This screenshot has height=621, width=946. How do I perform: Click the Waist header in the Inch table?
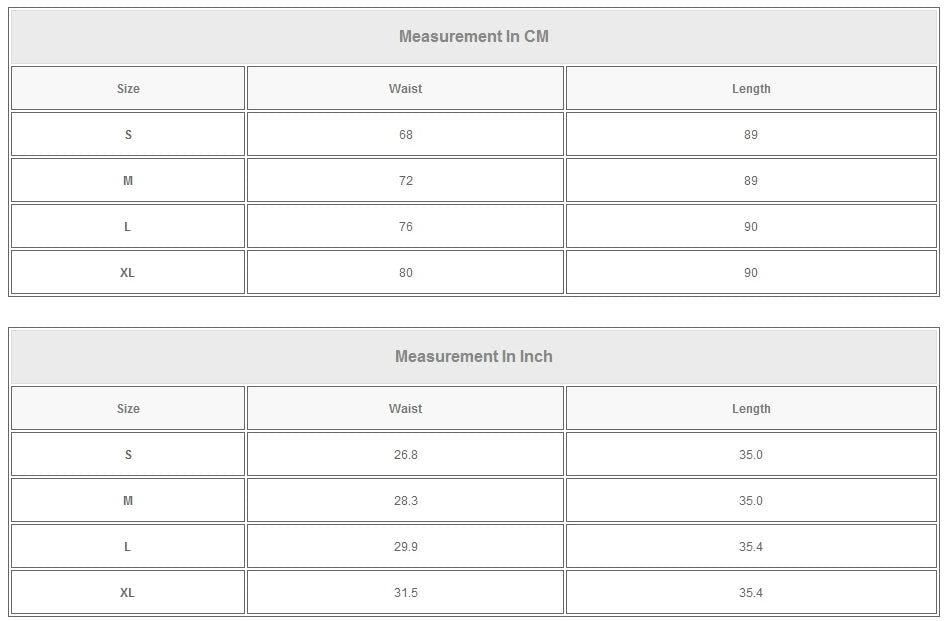pyautogui.click(x=405, y=409)
